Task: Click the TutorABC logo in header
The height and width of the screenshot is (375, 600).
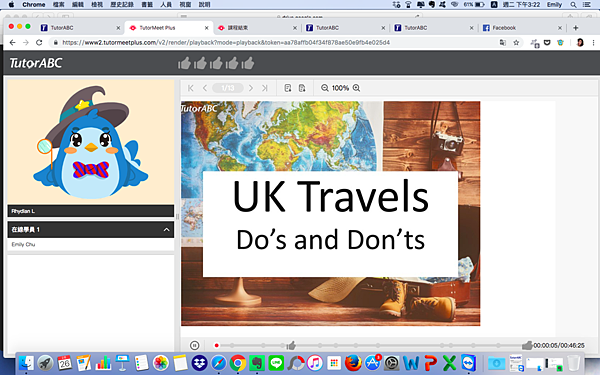Action: coord(36,63)
